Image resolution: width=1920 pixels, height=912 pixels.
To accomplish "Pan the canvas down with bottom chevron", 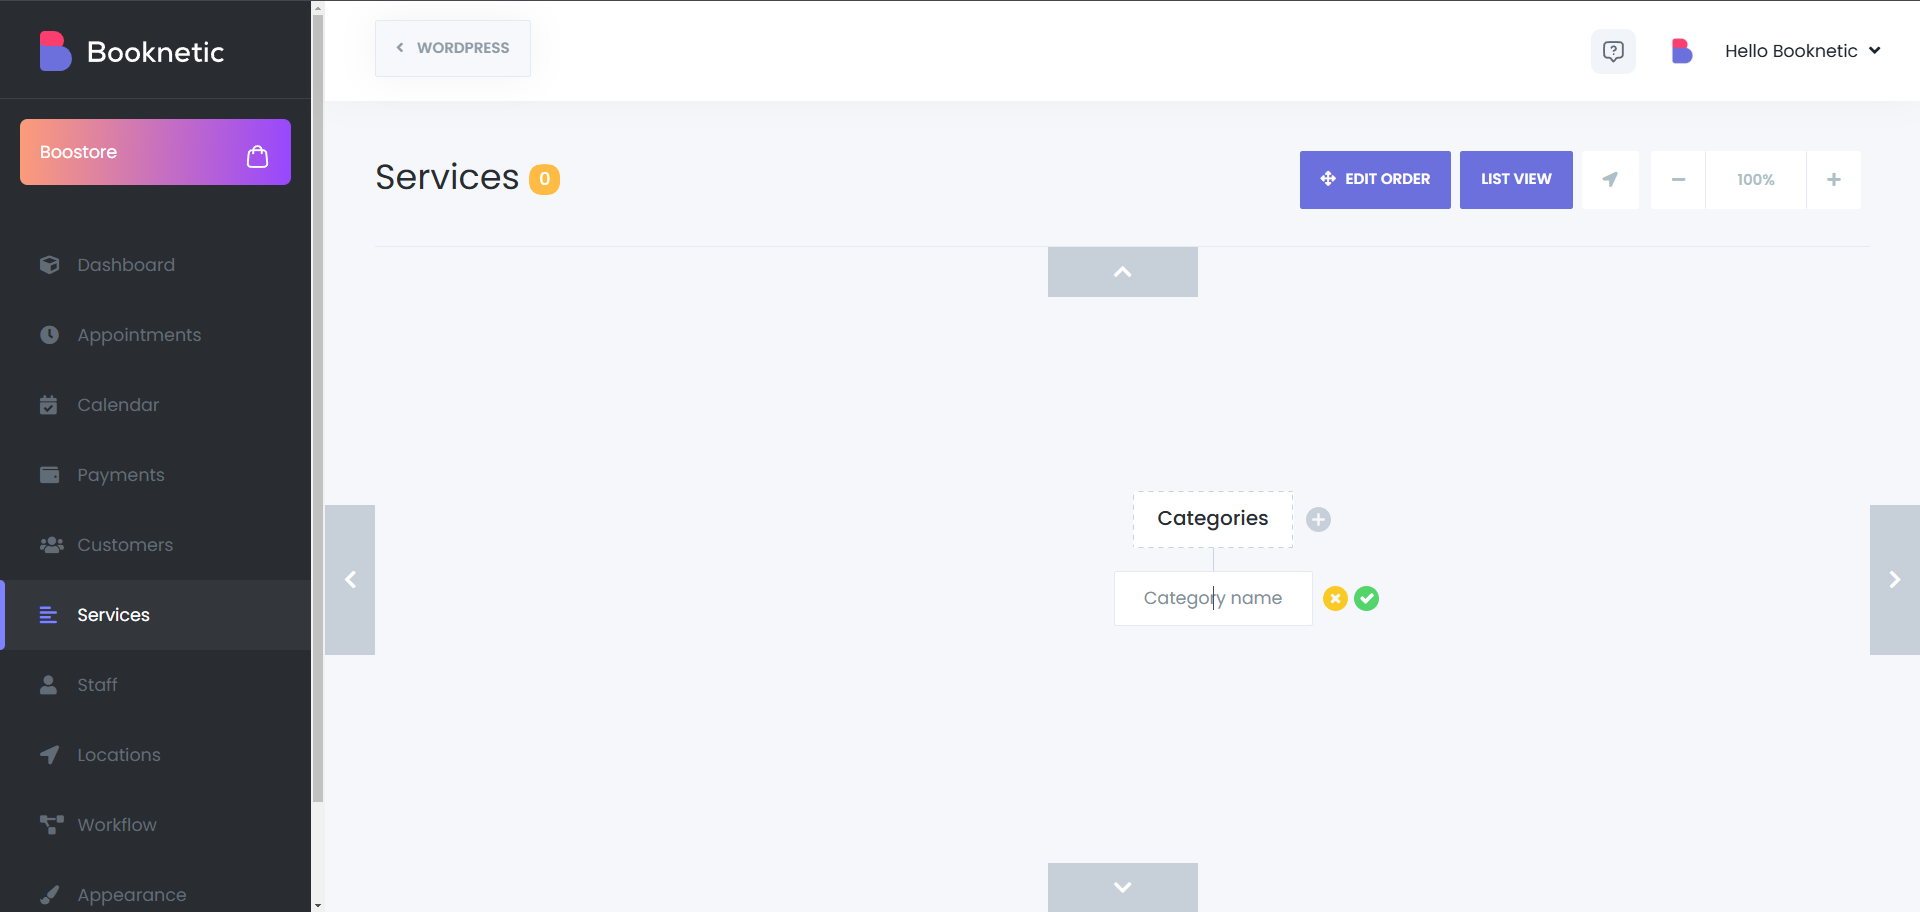I will coord(1123,887).
